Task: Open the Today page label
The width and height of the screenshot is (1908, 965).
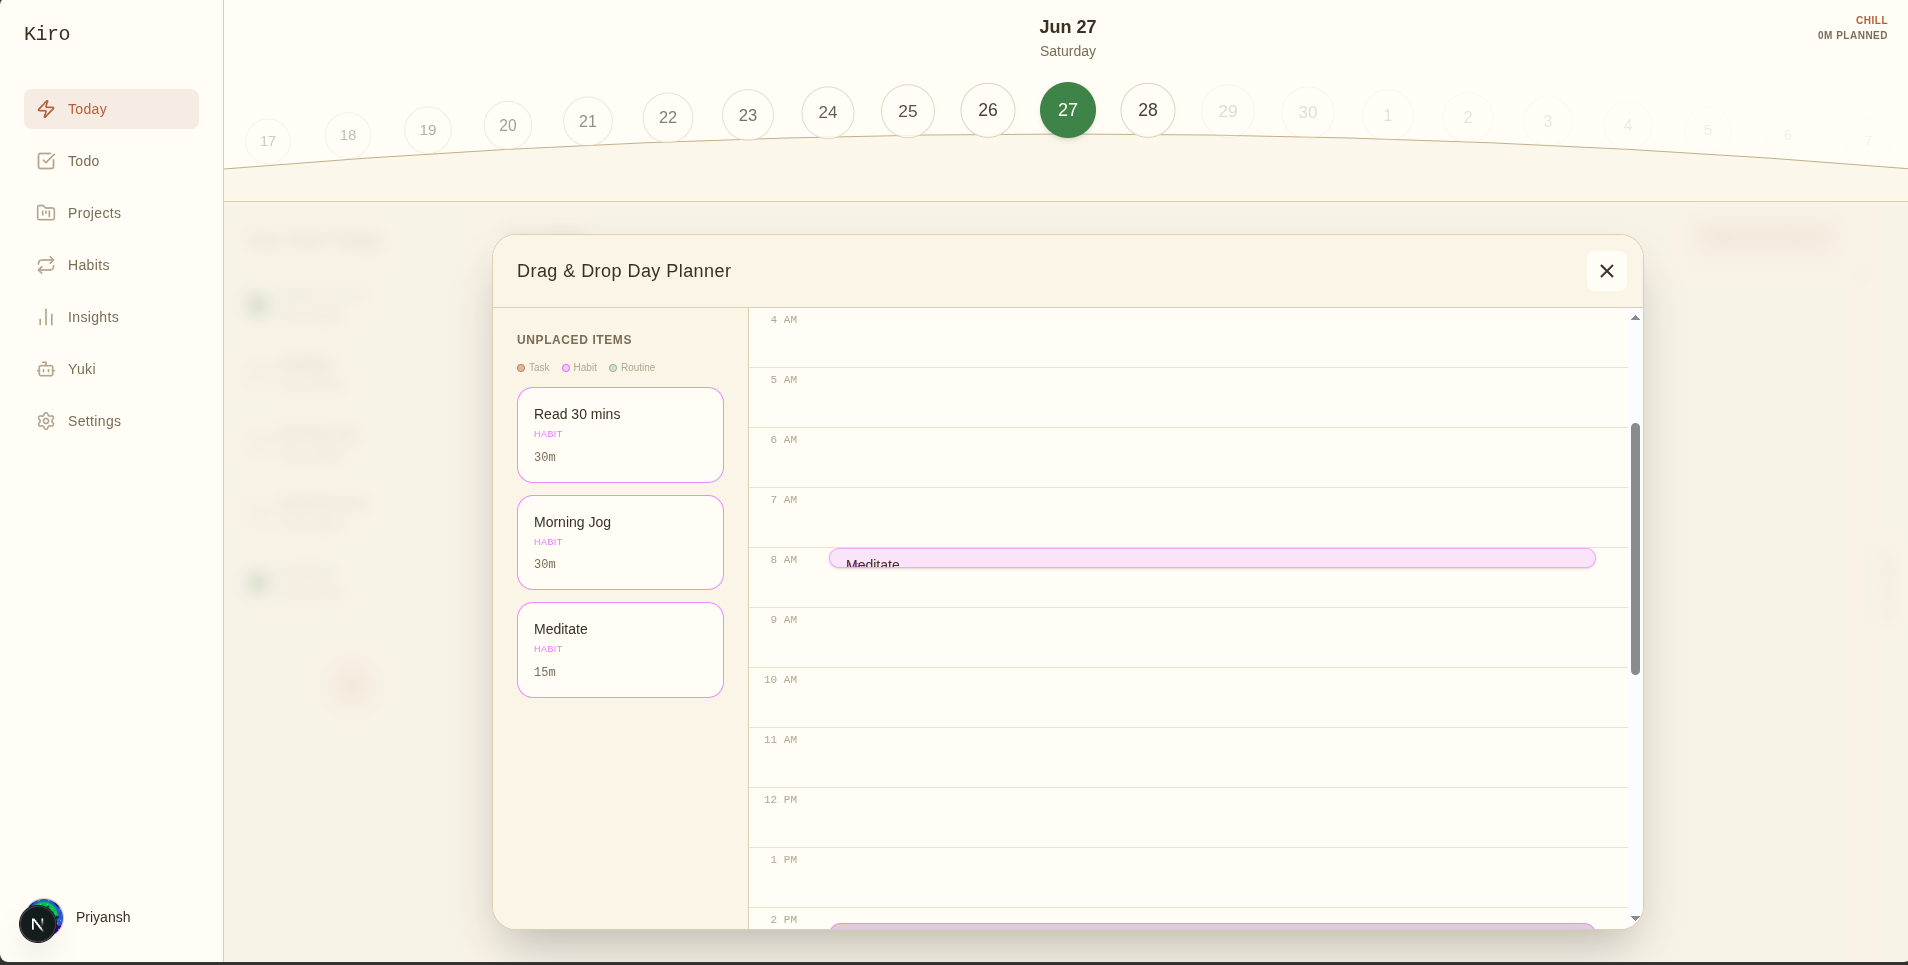Action: (87, 109)
